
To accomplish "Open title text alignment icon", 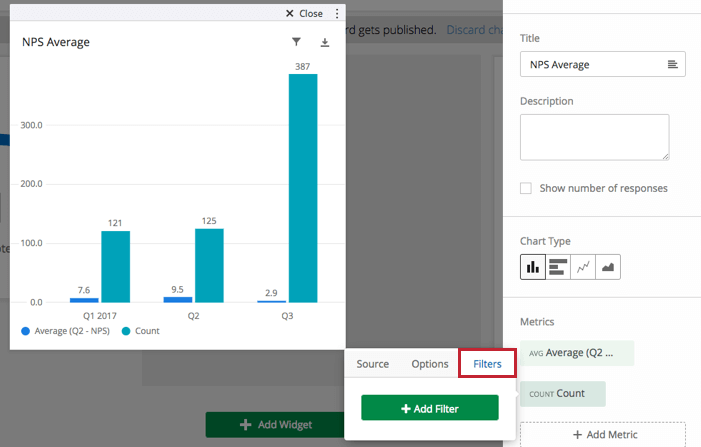I will (672, 64).
